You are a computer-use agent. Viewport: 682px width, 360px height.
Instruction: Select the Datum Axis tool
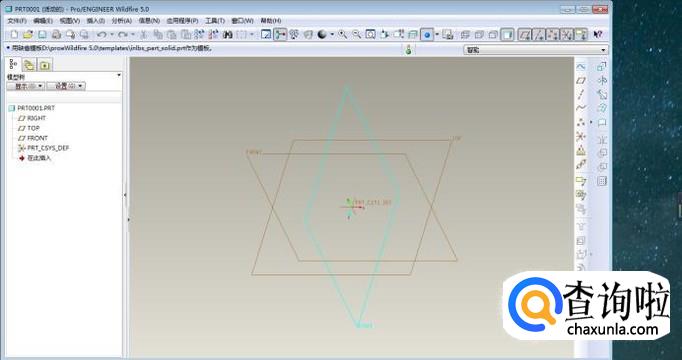pyautogui.click(x=581, y=94)
